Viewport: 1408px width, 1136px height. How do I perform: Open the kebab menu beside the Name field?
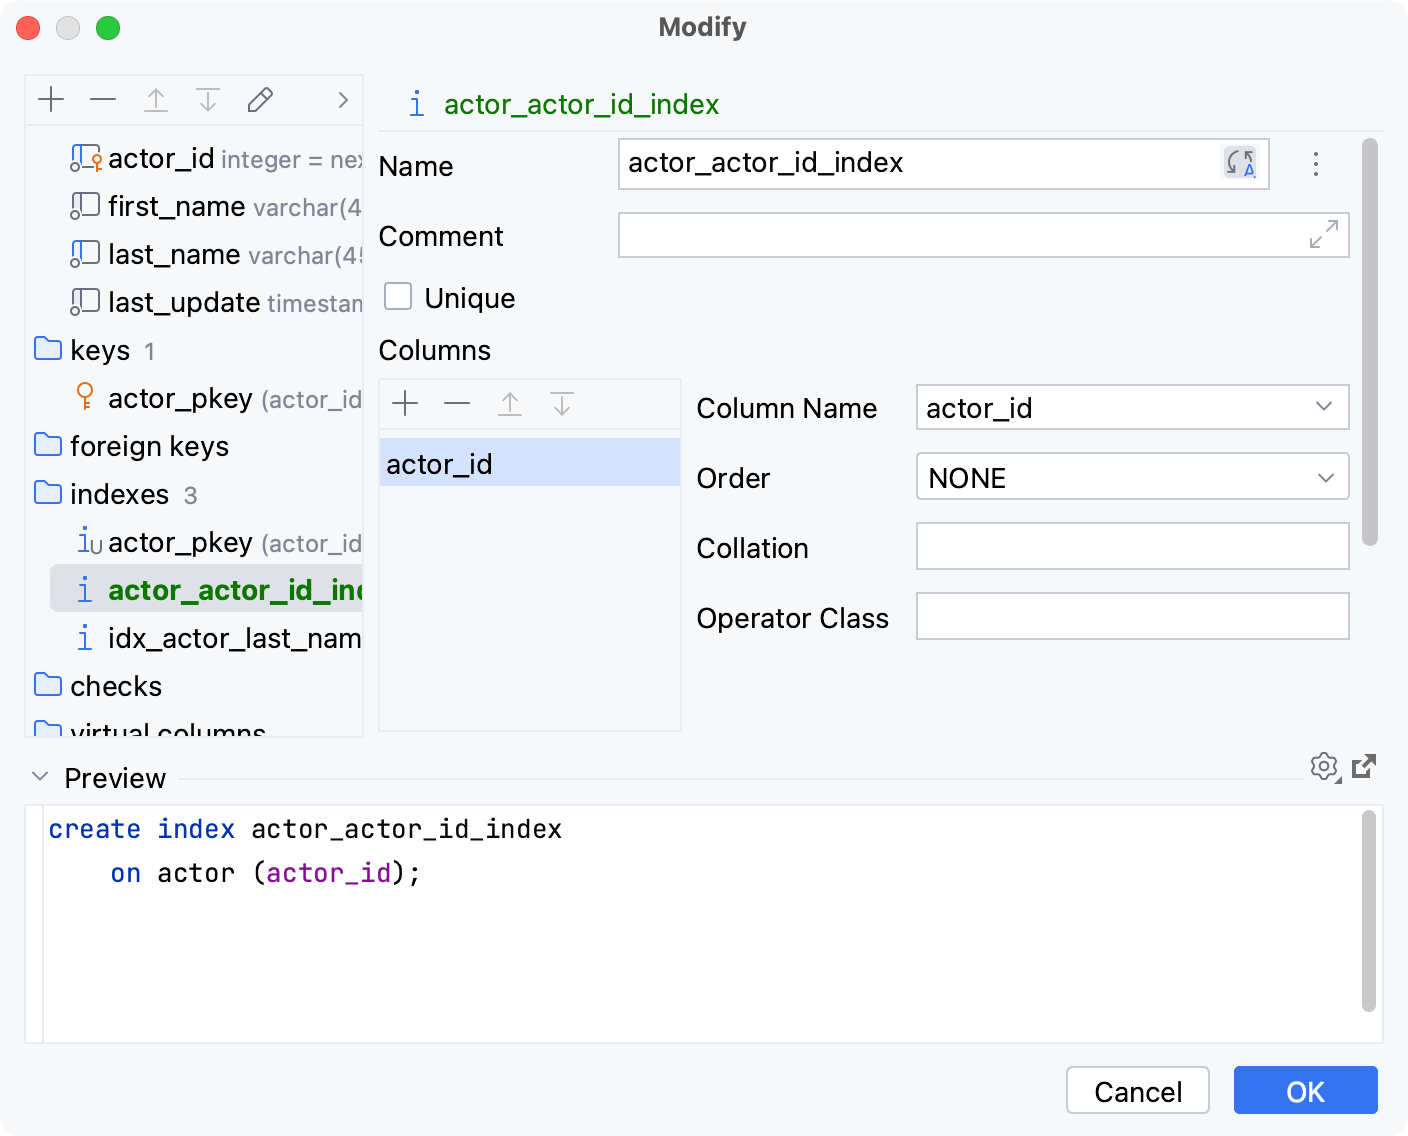point(1315,164)
